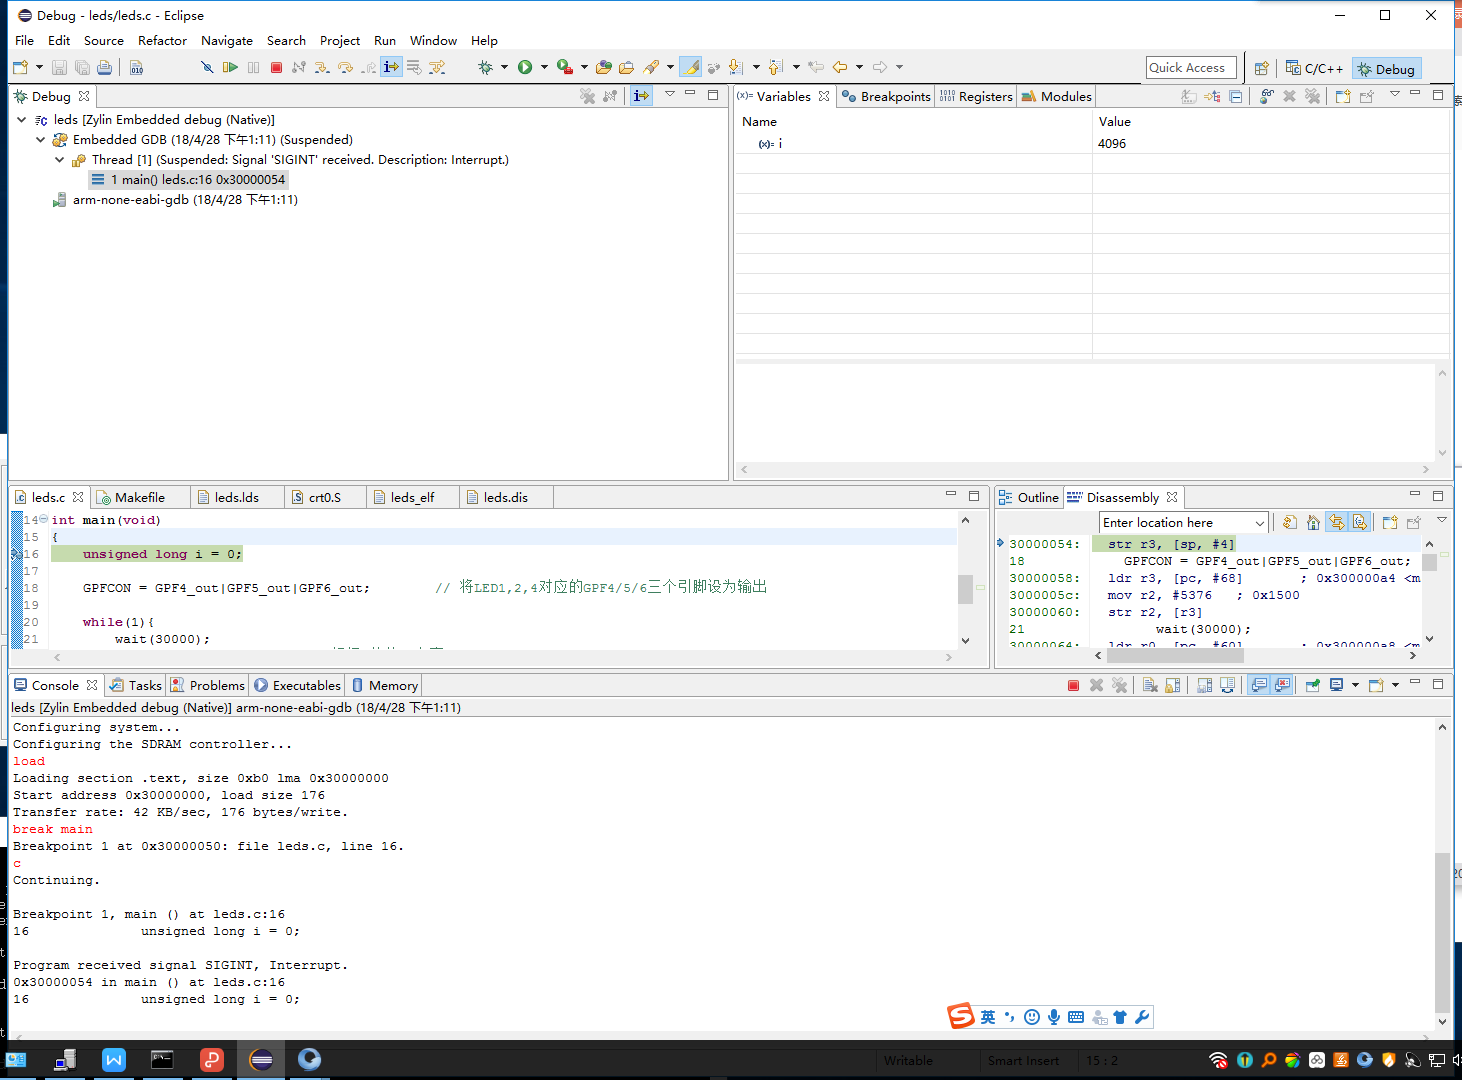1462x1080 pixels.
Task: Click the Disassembly horizontal scrollbar thumb
Action: (1175, 656)
